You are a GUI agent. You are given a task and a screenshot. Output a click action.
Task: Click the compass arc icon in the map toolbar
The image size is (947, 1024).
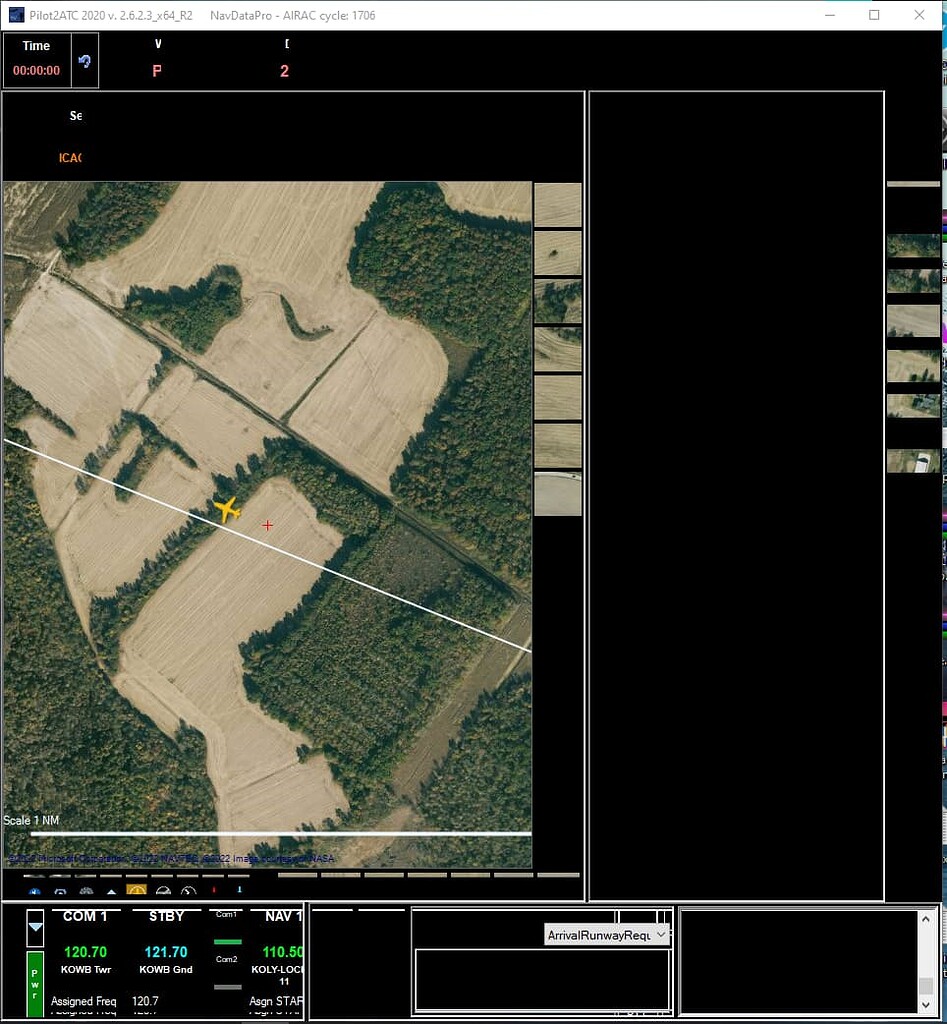(163, 892)
